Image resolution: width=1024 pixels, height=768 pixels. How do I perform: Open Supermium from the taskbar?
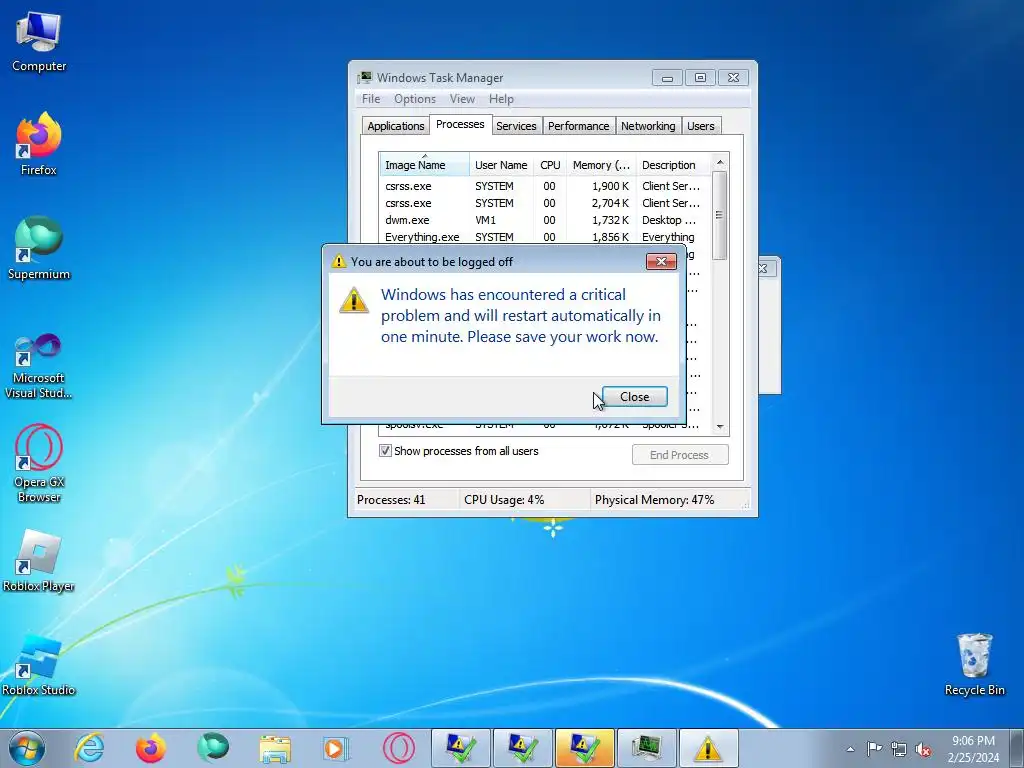pos(213,748)
